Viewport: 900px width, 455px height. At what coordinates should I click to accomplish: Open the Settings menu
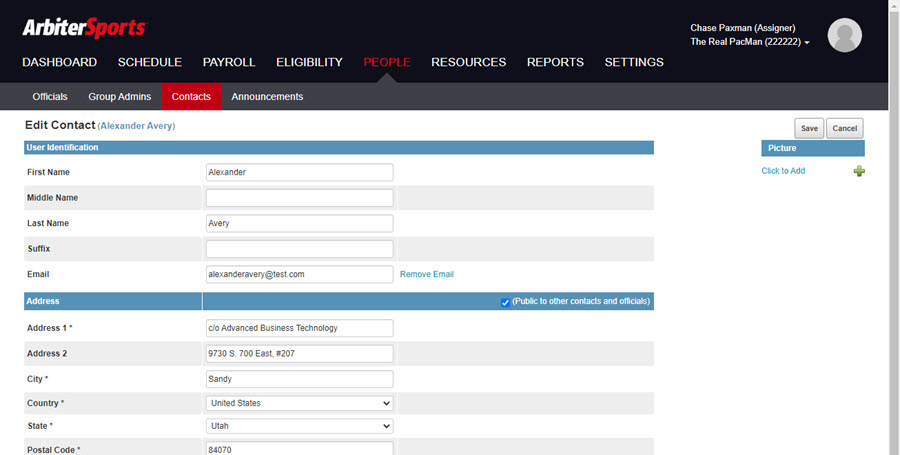coord(634,62)
